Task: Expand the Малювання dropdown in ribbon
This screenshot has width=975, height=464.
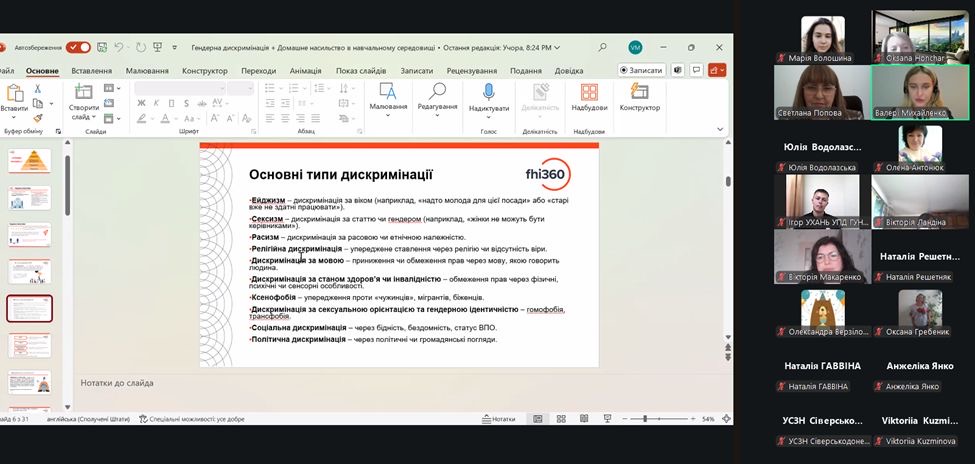Action: point(388,114)
